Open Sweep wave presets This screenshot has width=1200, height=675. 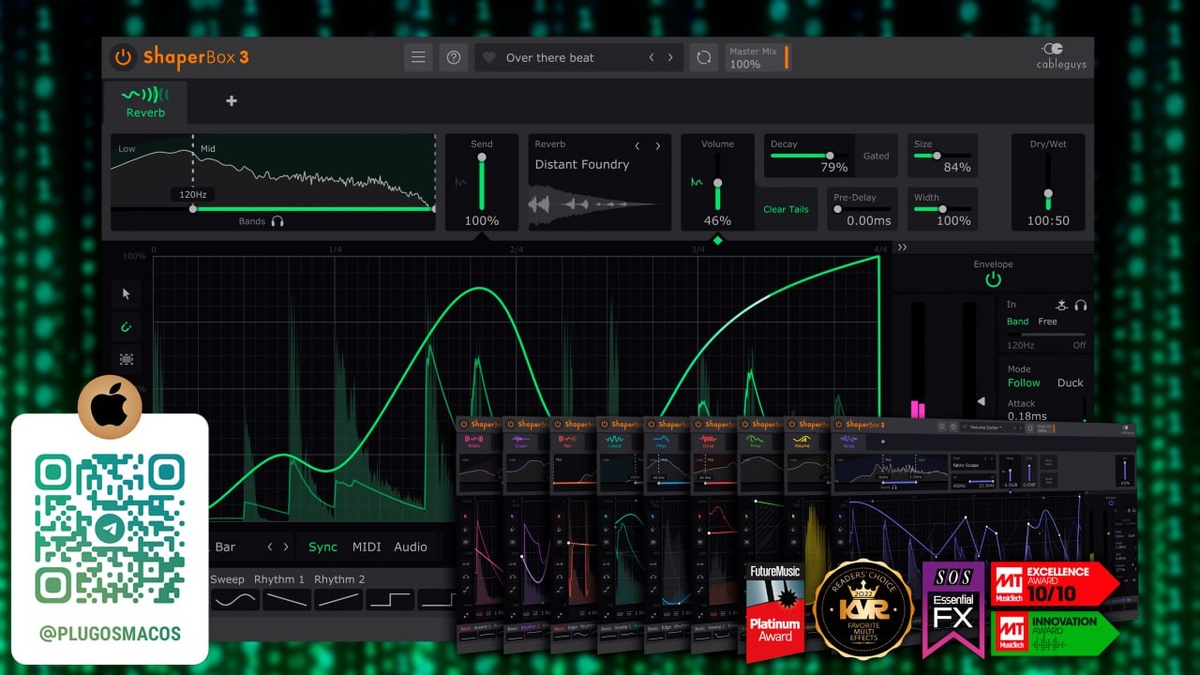(x=227, y=580)
